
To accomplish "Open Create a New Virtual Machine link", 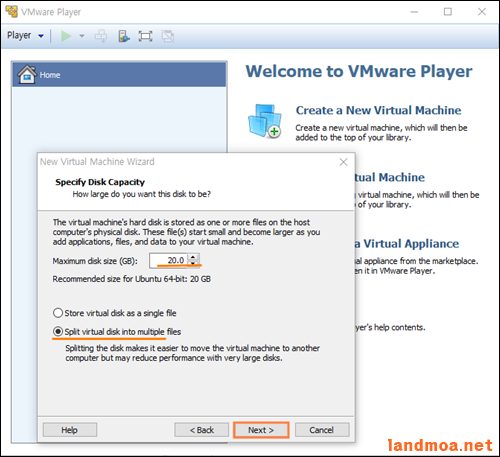I will pos(378,110).
